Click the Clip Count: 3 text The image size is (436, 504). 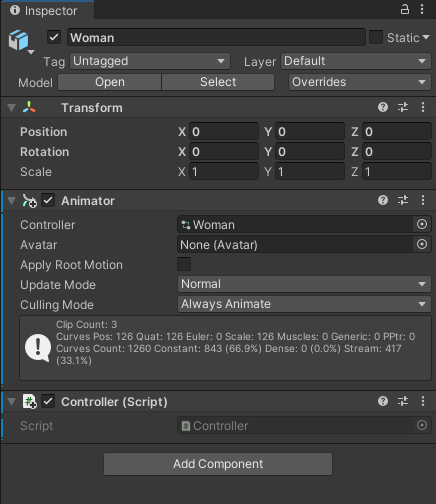point(86,324)
